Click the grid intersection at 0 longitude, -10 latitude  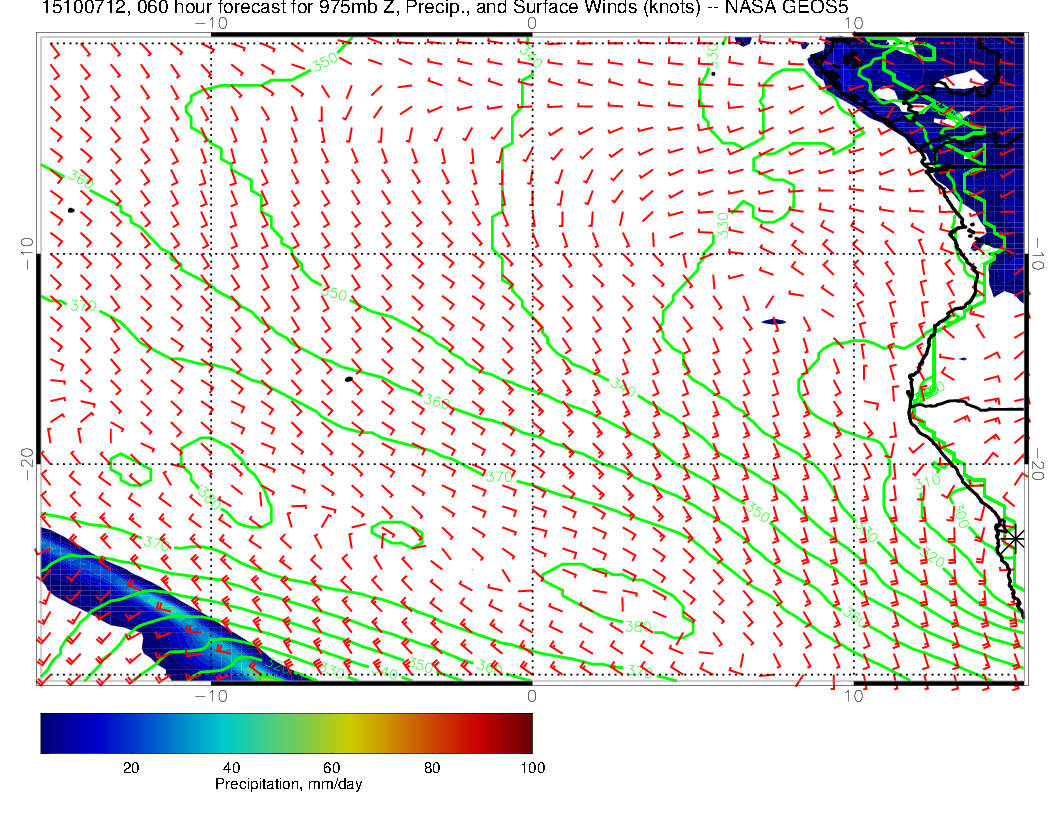point(531,254)
